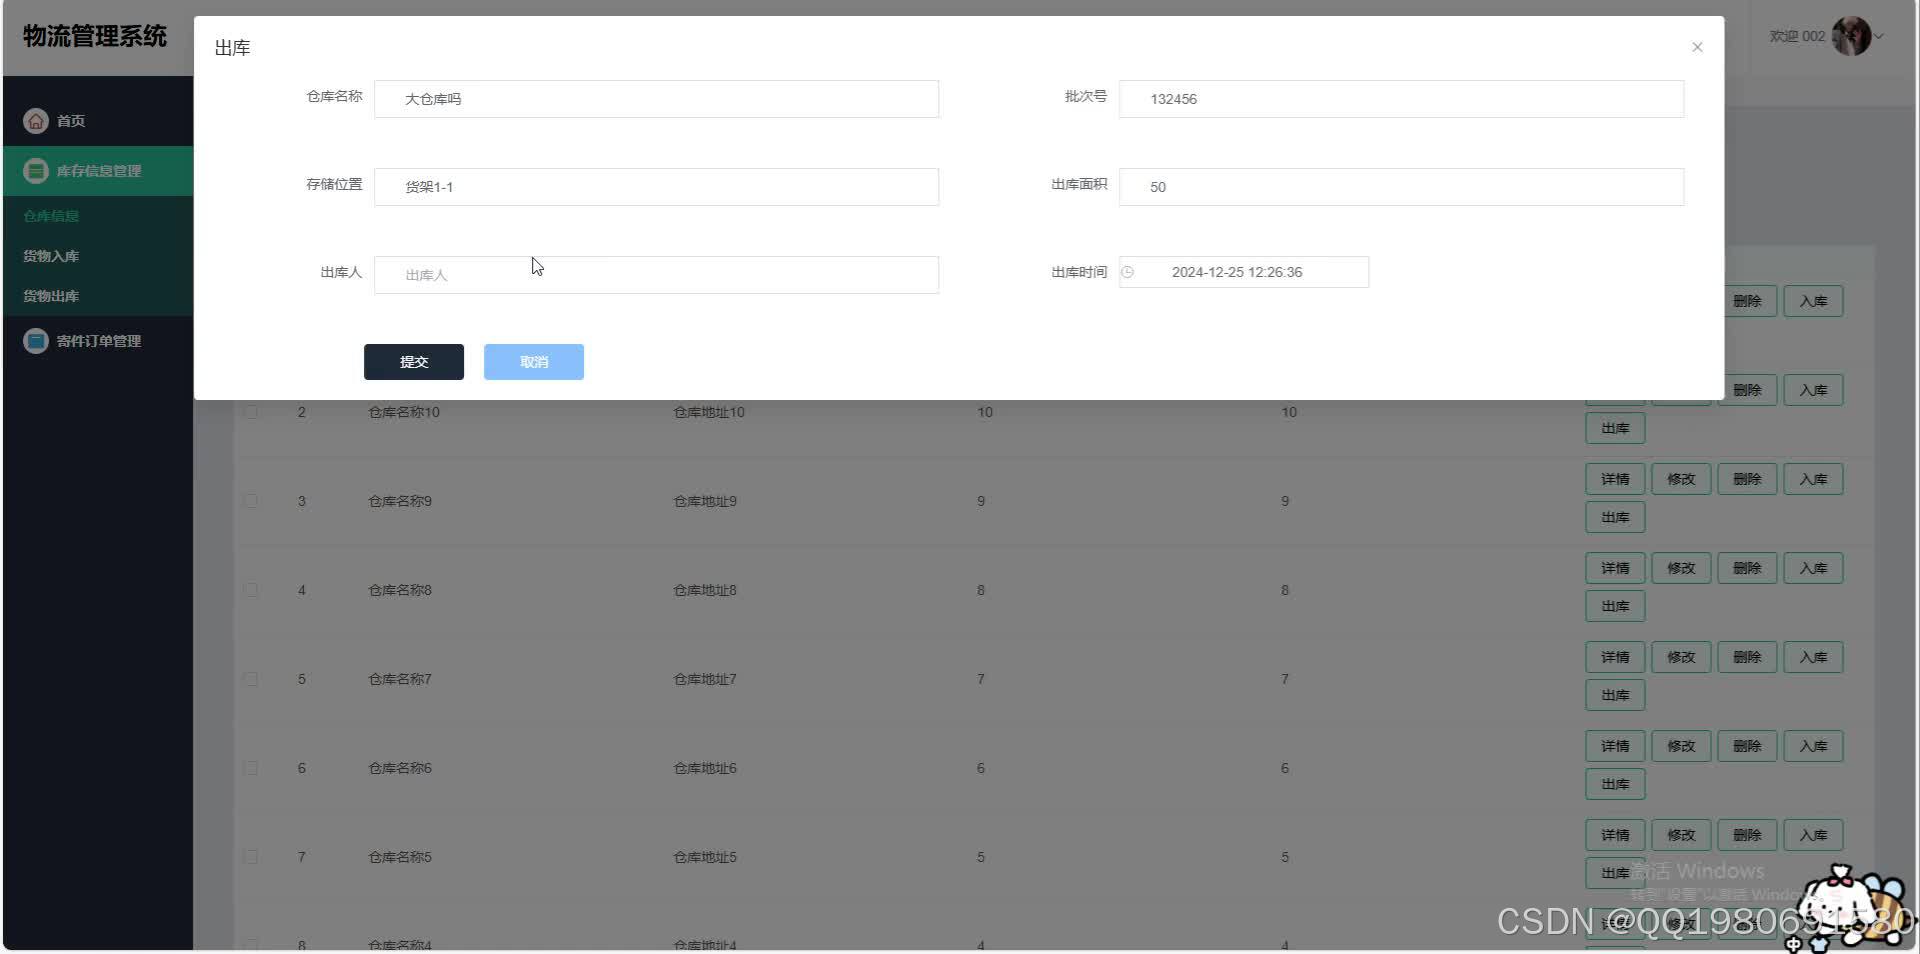This screenshot has height=954, width=1920.
Task: Click the clock icon in 出库时间 field
Action: (1127, 272)
